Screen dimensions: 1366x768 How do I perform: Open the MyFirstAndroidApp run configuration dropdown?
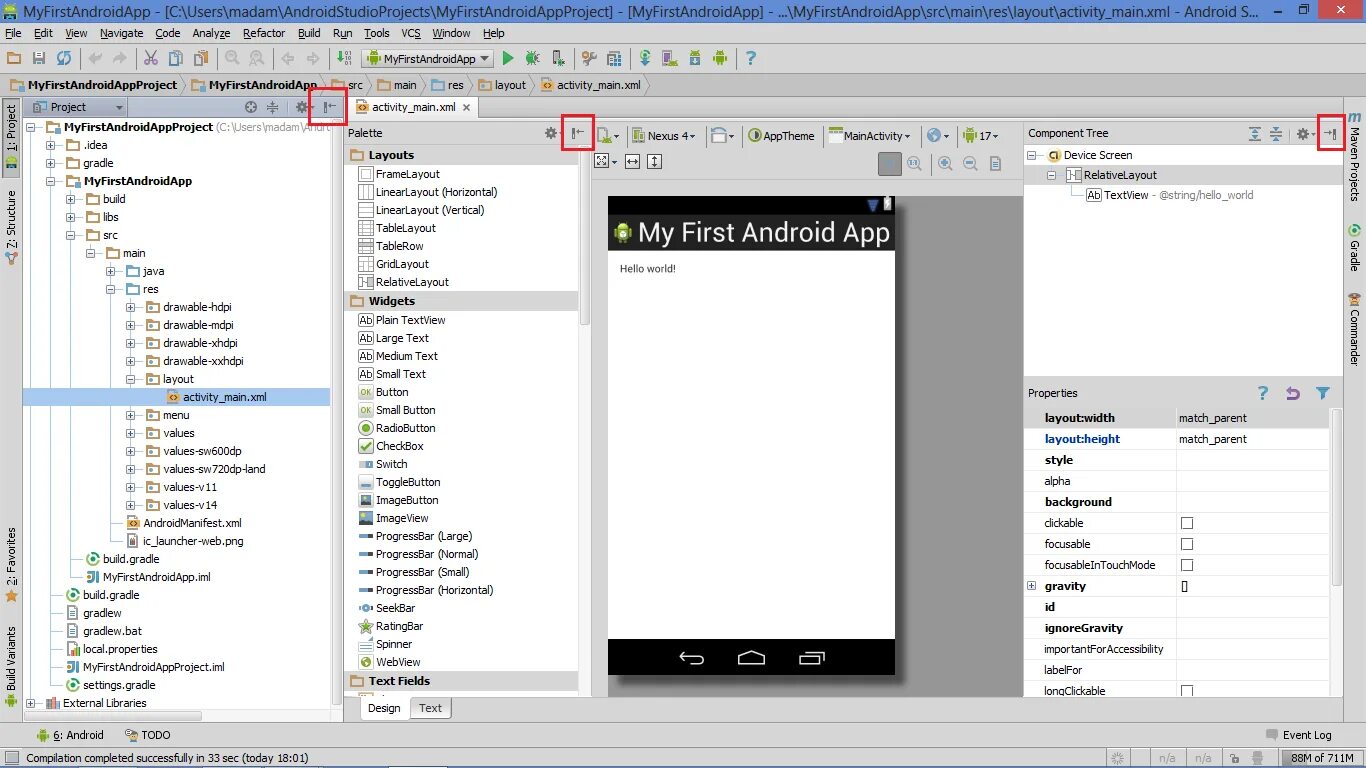point(428,59)
